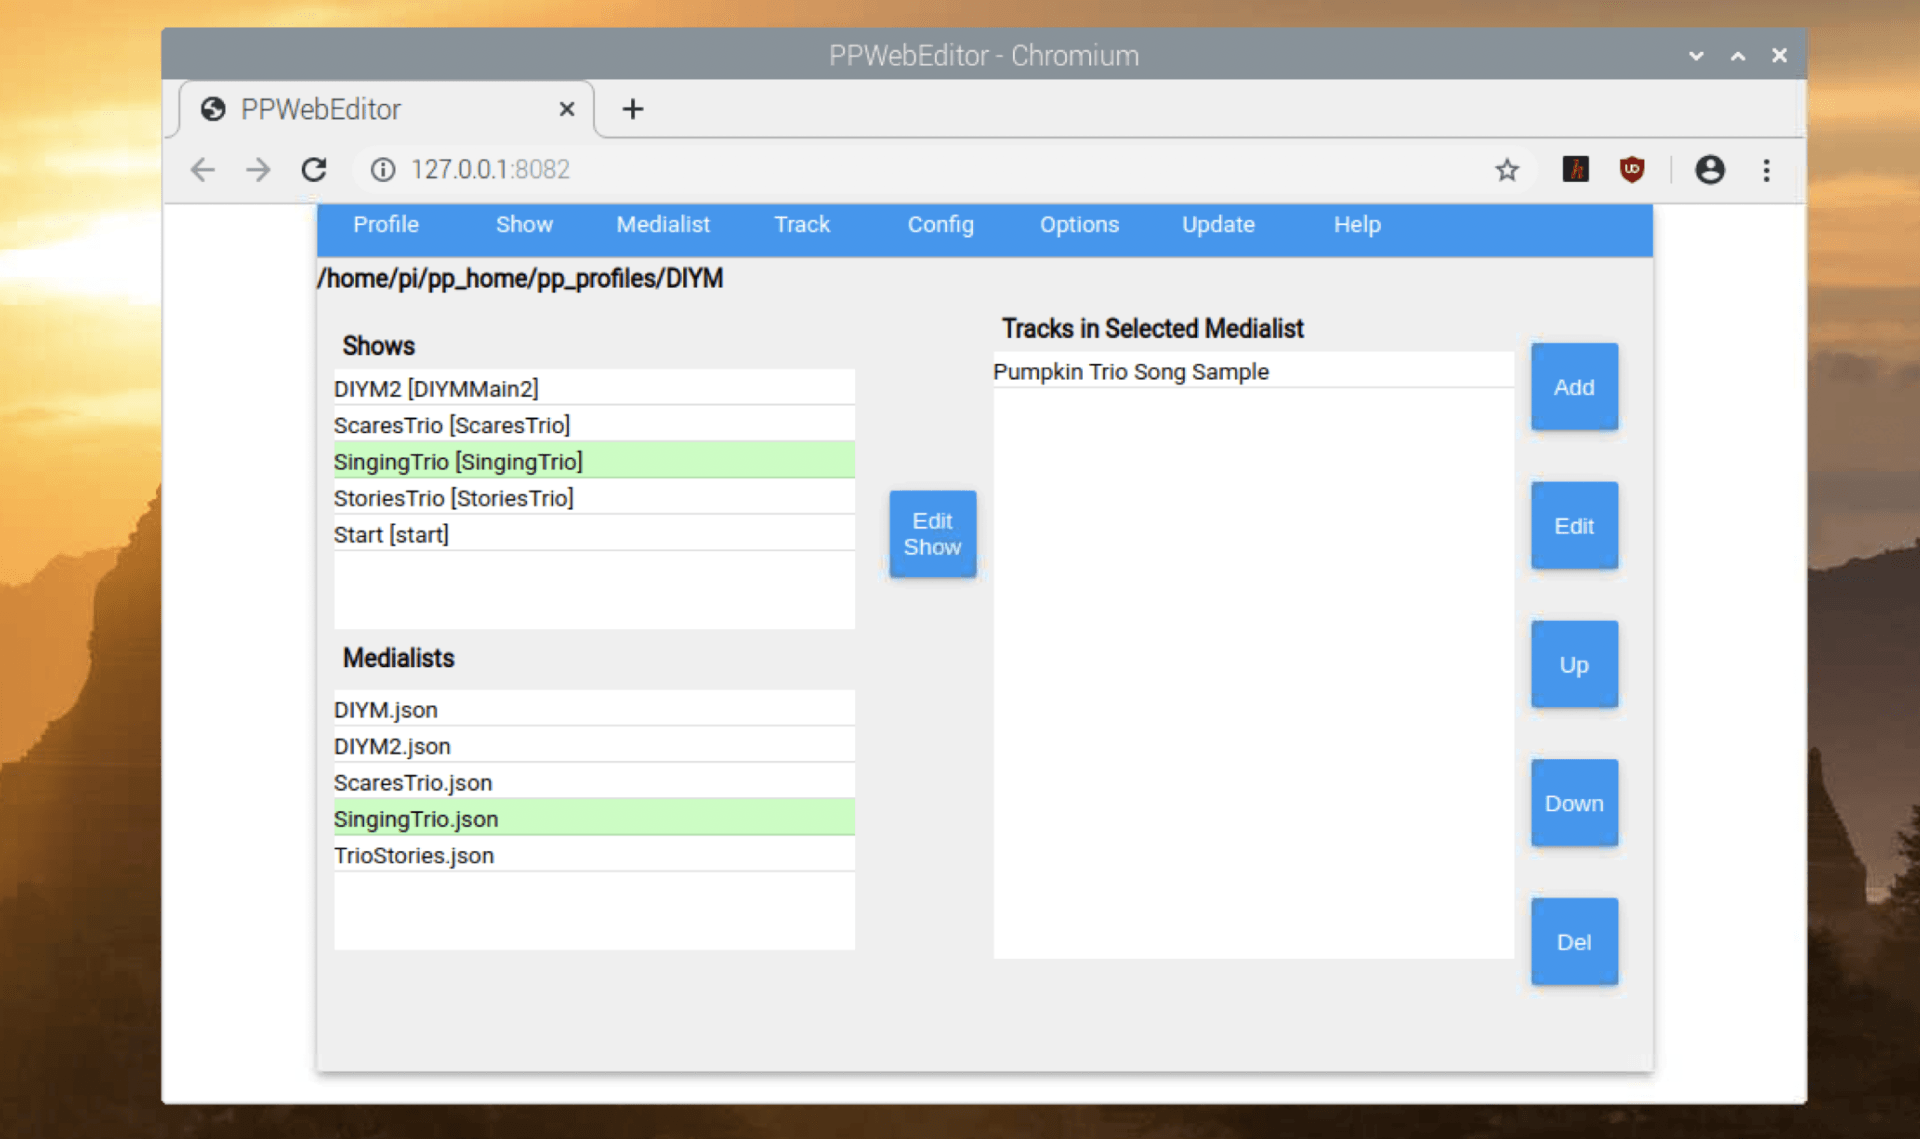
Task: Select show StoriesTrio [StoriesTrio]
Action: coord(594,498)
